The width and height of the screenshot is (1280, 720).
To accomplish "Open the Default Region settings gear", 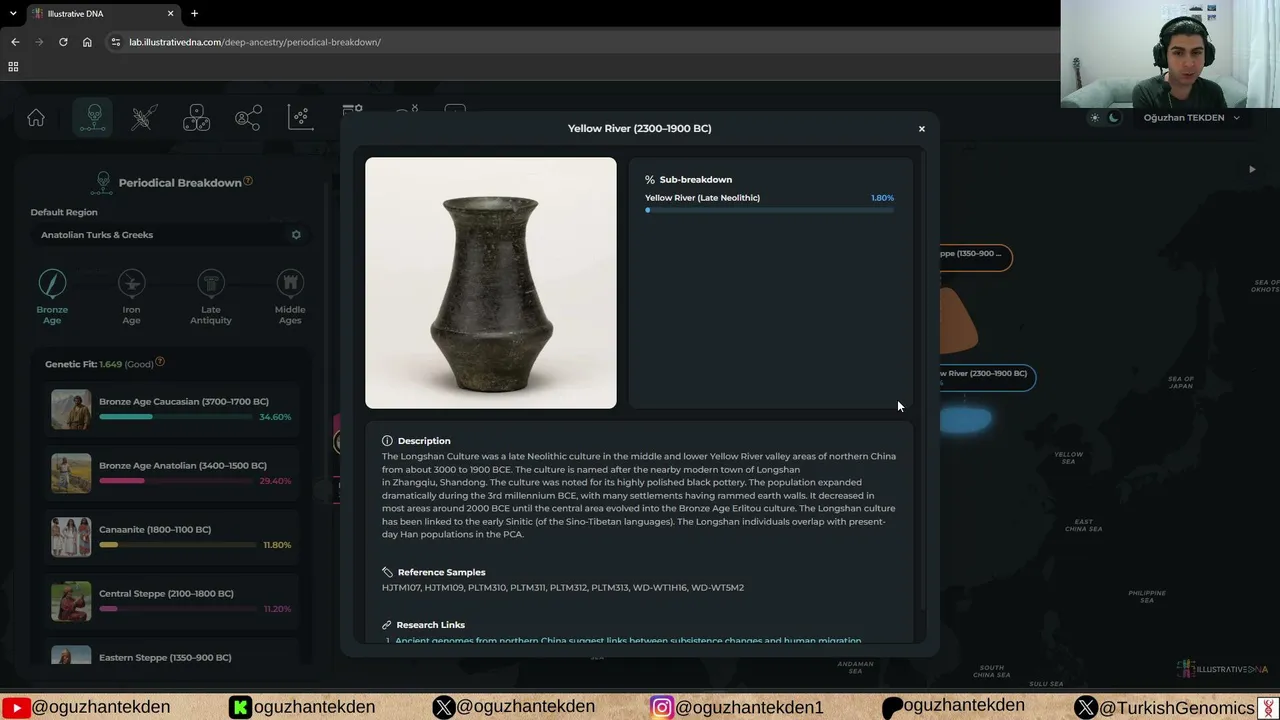I will tap(296, 235).
